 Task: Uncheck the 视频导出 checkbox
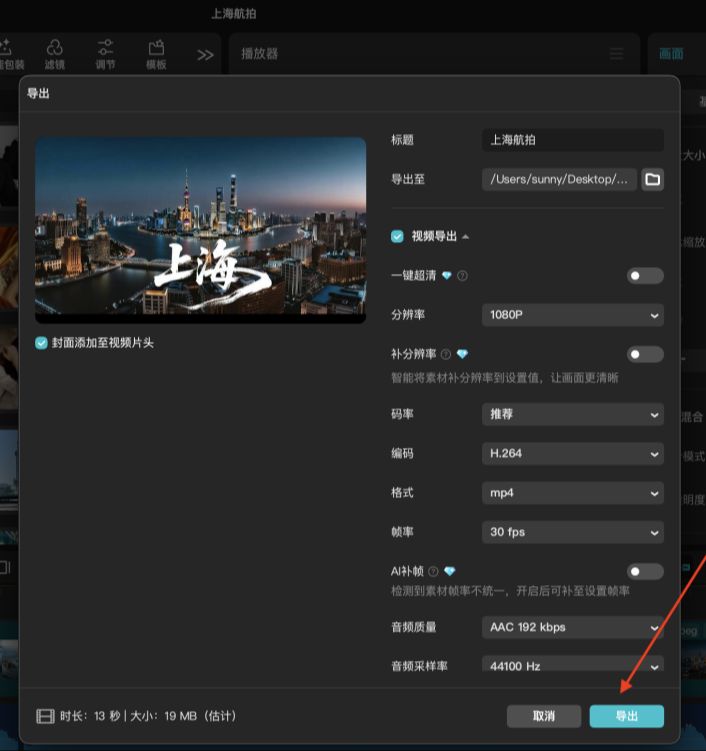pos(397,236)
